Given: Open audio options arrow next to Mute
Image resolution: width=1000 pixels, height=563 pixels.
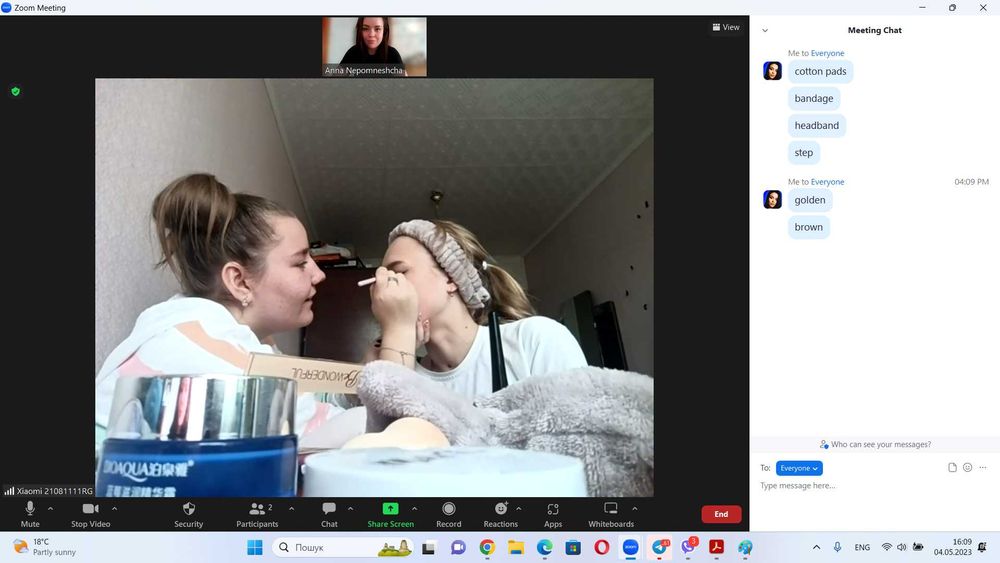Looking at the screenshot, I should tap(50, 509).
